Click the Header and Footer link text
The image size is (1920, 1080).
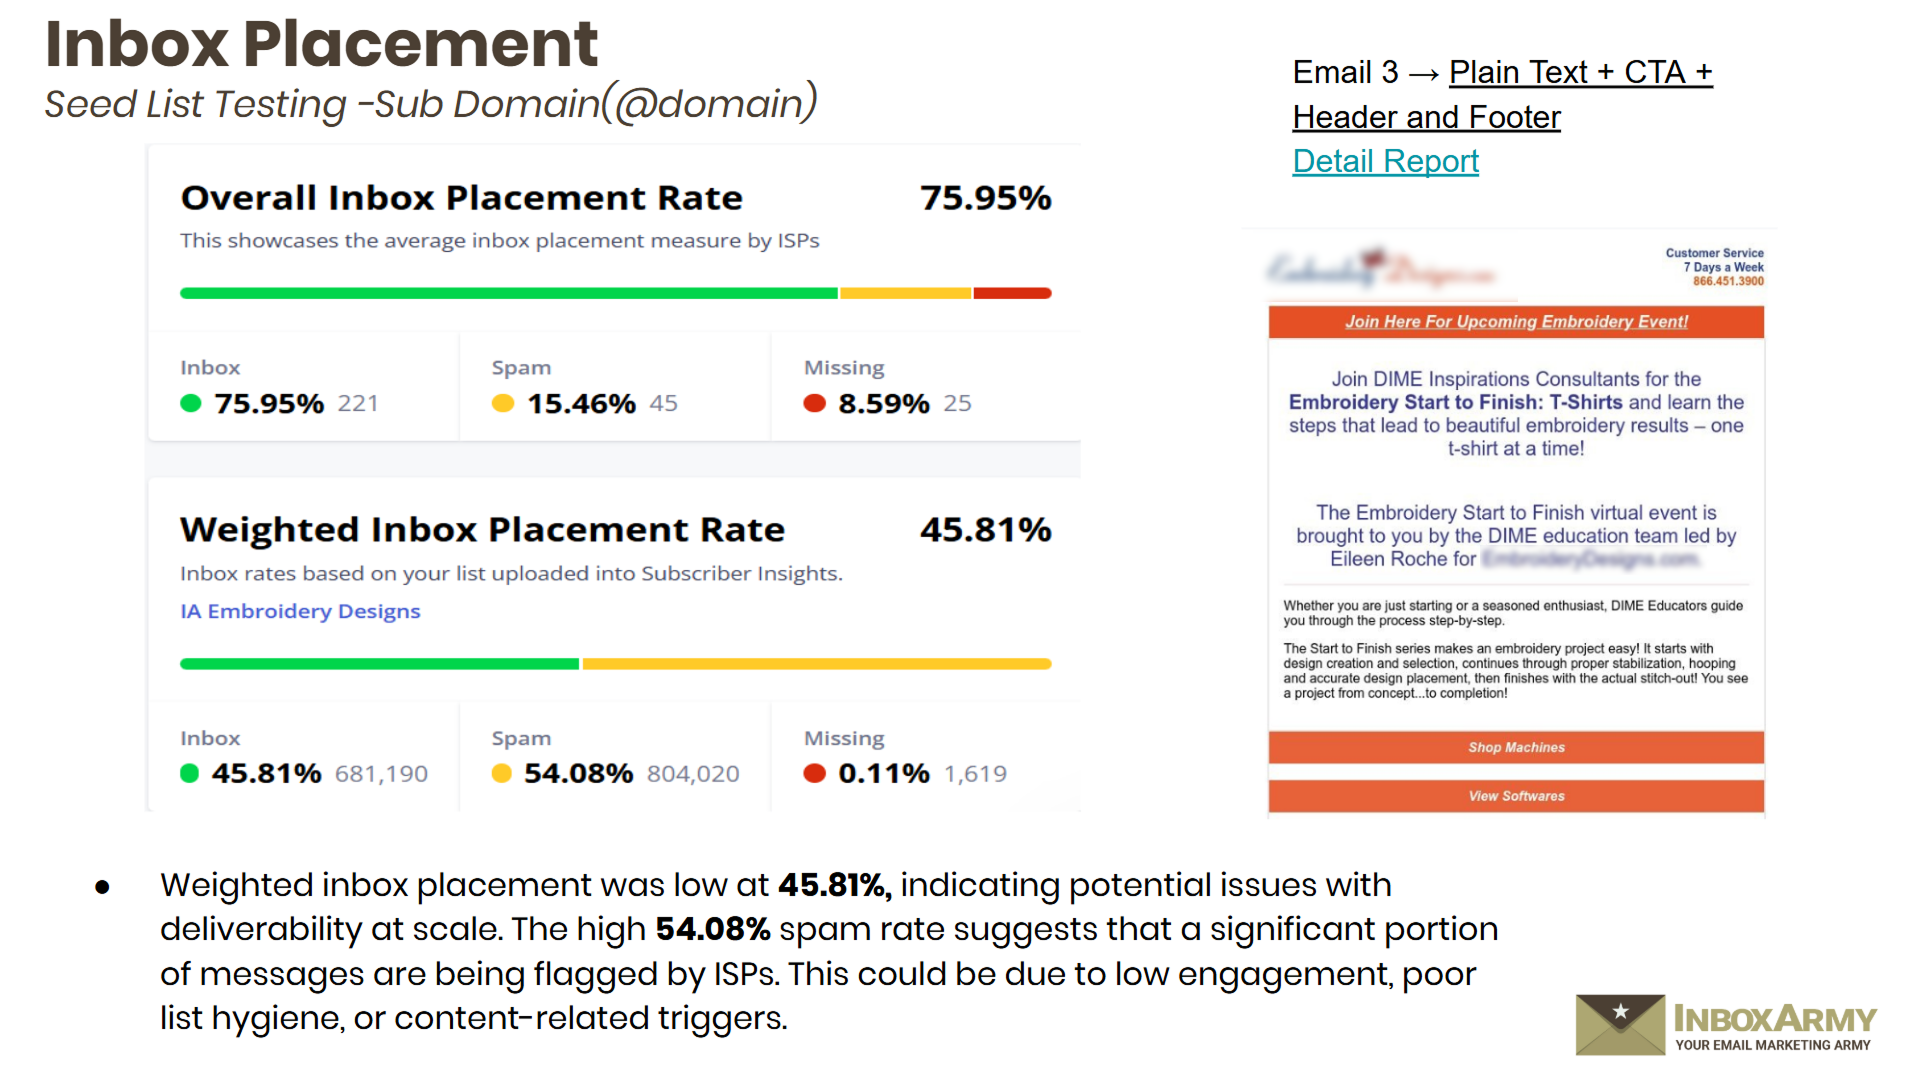[1426, 117]
